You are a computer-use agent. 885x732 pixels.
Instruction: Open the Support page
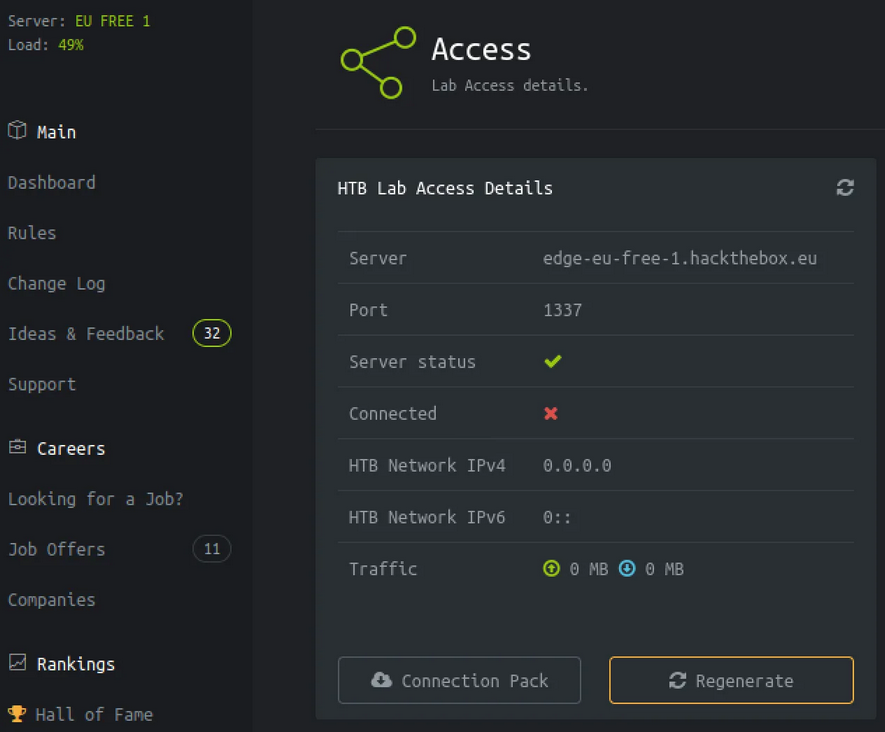(x=42, y=385)
